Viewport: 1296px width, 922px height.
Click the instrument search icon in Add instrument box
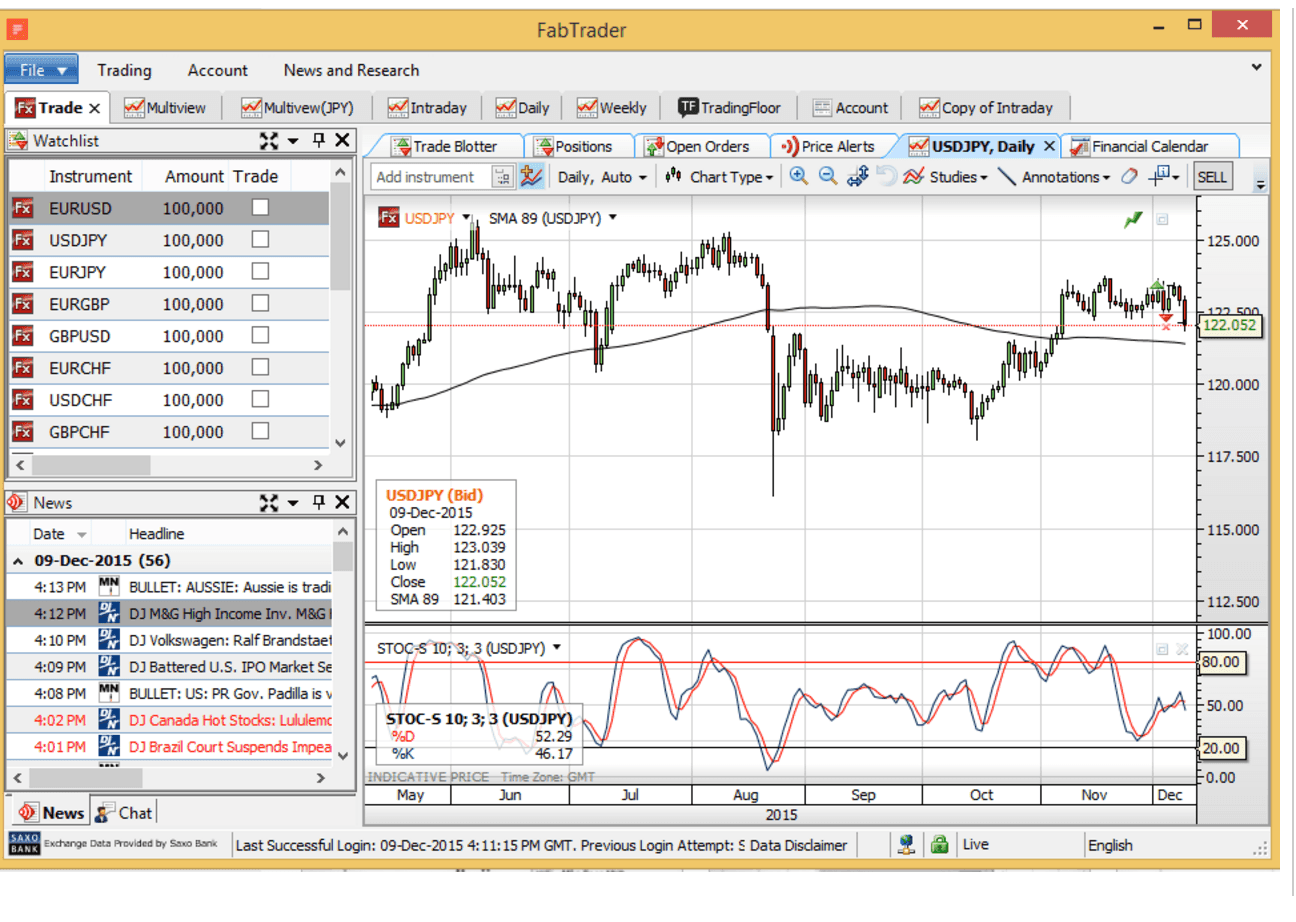tap(502, 177)
